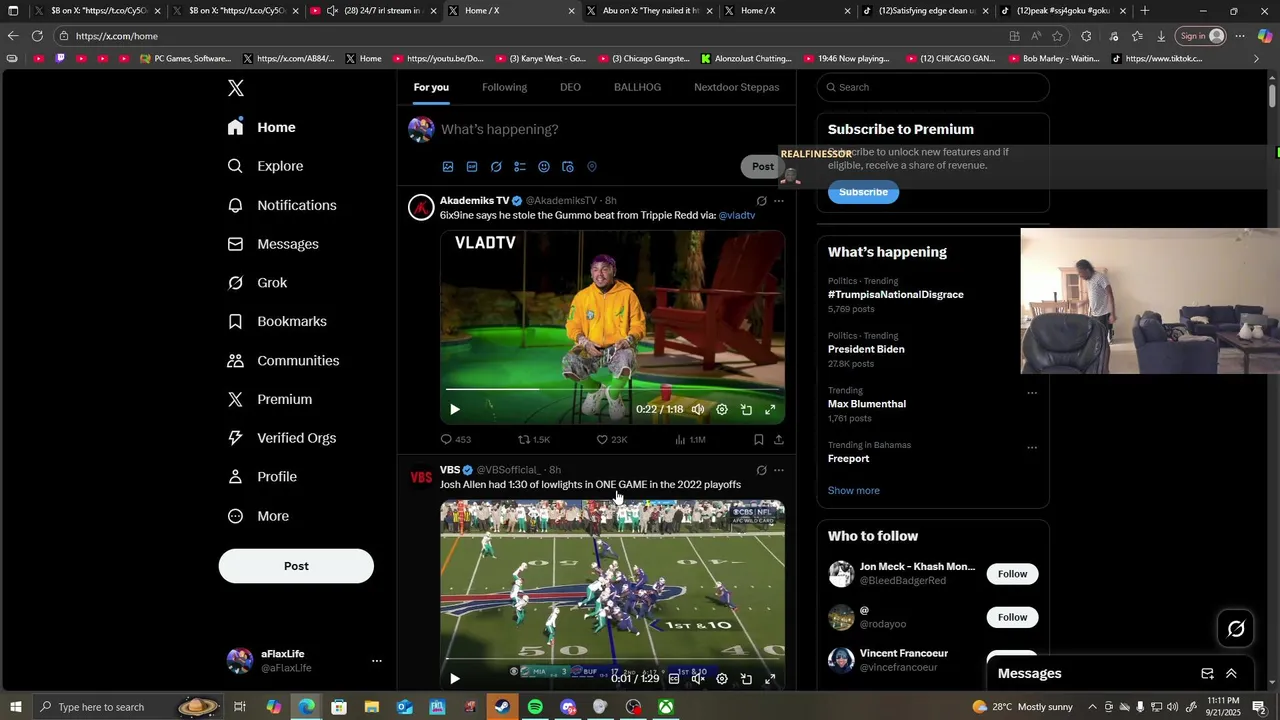Open Explore in X sidebar
This screenshot has width=1280, height=720.
pyautogui.click(x=266, y=166)
